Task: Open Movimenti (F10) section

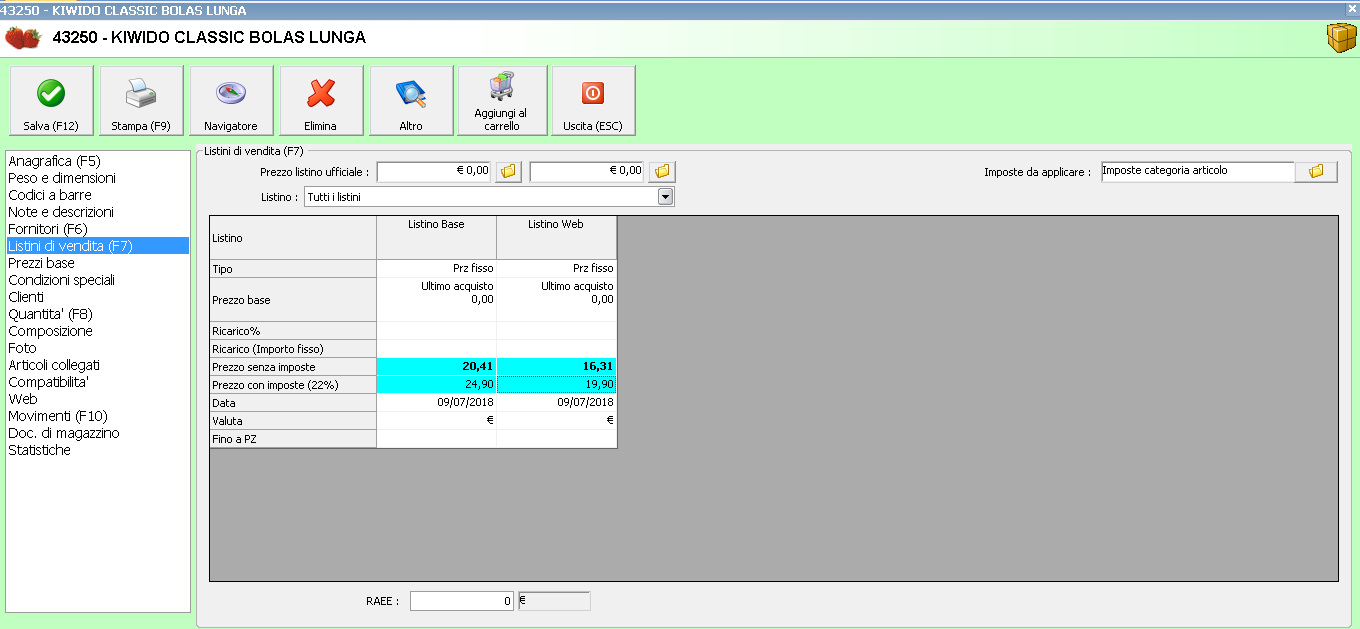Action: [x=98, y=415]
